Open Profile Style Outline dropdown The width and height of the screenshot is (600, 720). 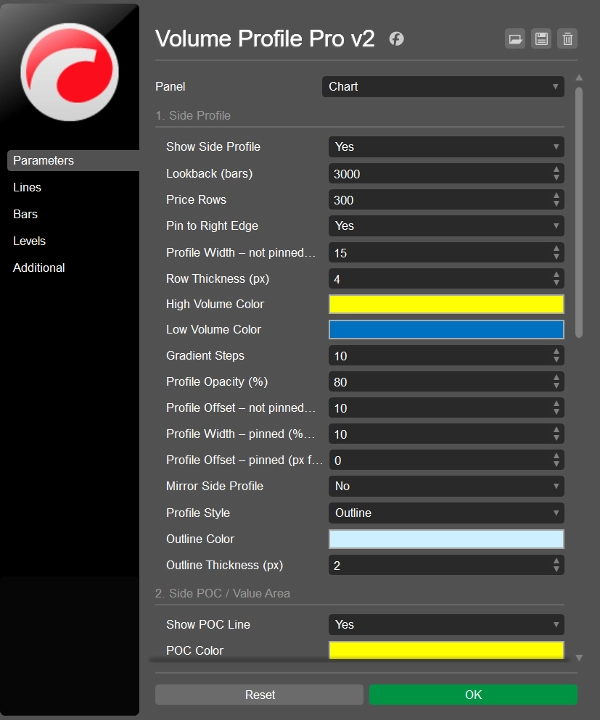(446, 513)
